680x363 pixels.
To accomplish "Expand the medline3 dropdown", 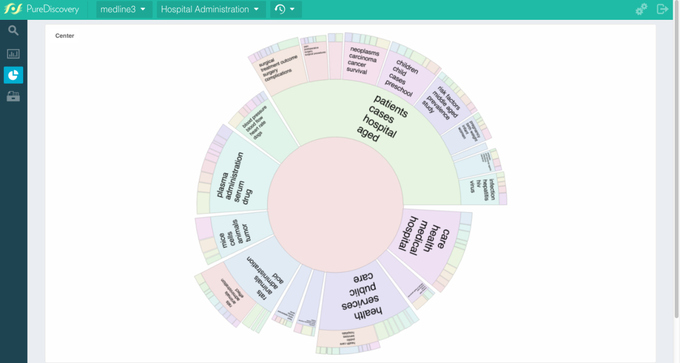I will 124,9.
